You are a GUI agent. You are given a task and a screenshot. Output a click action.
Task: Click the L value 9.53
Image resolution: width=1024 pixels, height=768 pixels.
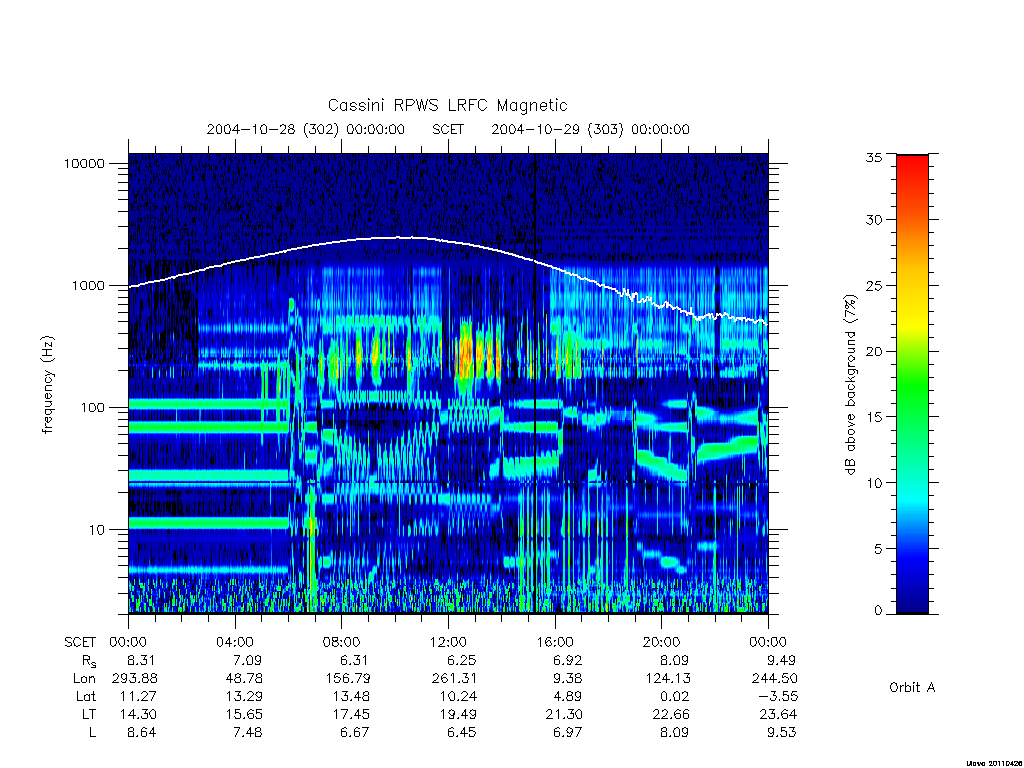(x=781, y=733)
